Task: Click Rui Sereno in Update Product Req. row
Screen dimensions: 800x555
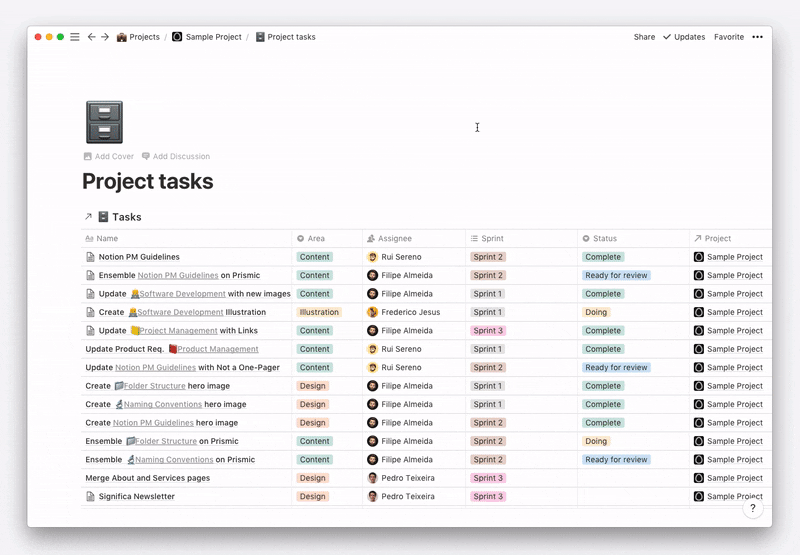Action: [x=394, y=349]
